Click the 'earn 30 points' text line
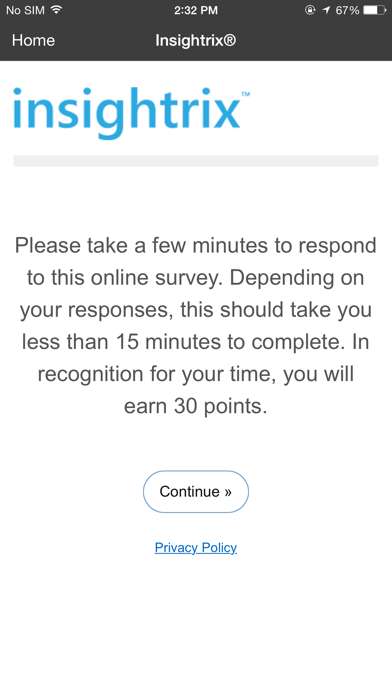Viewport: 392px width, 696px height. click(196, 406)
